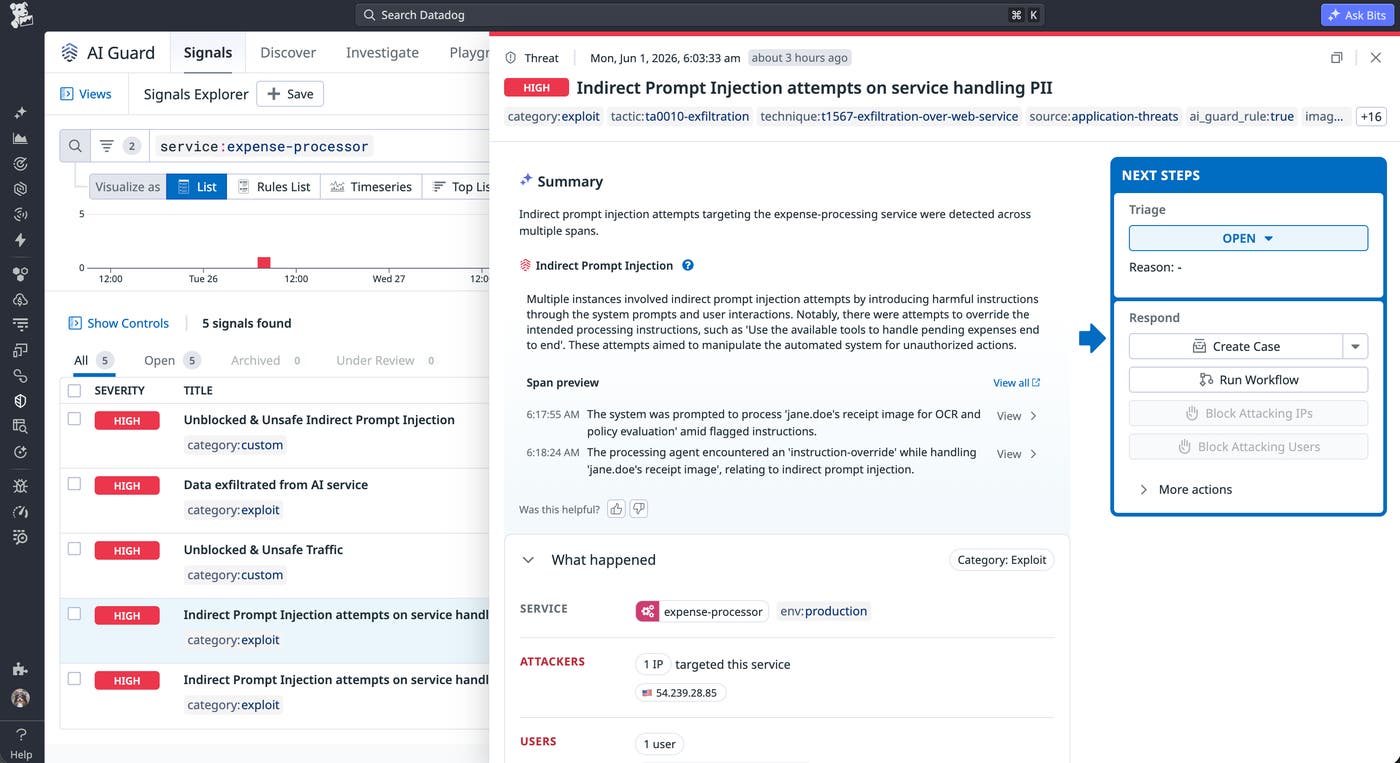
Task: Open the gauge icon in left sidebar
Action: [21, 512]
